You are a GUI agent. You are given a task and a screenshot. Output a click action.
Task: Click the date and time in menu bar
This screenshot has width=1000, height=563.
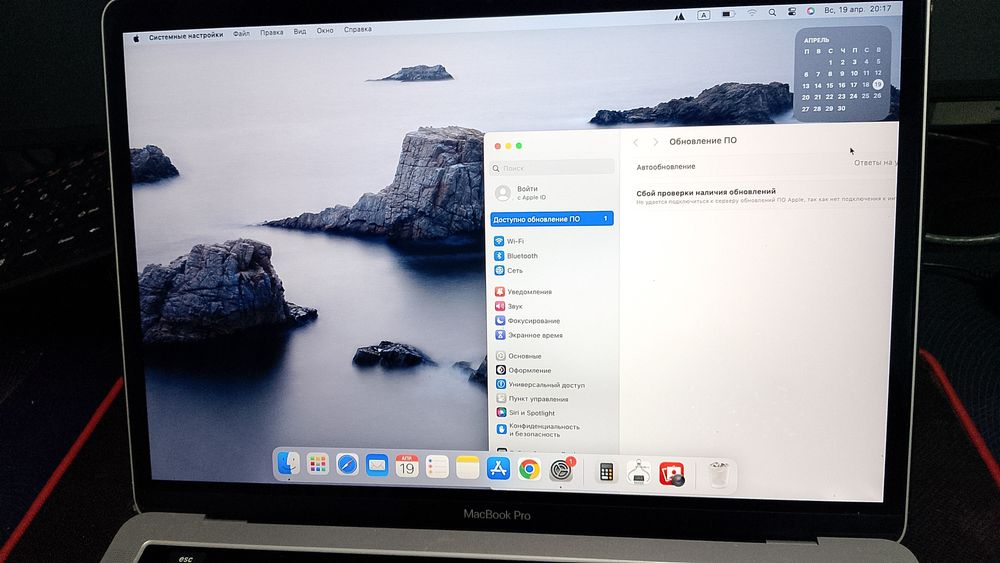(x=858, y=10)
